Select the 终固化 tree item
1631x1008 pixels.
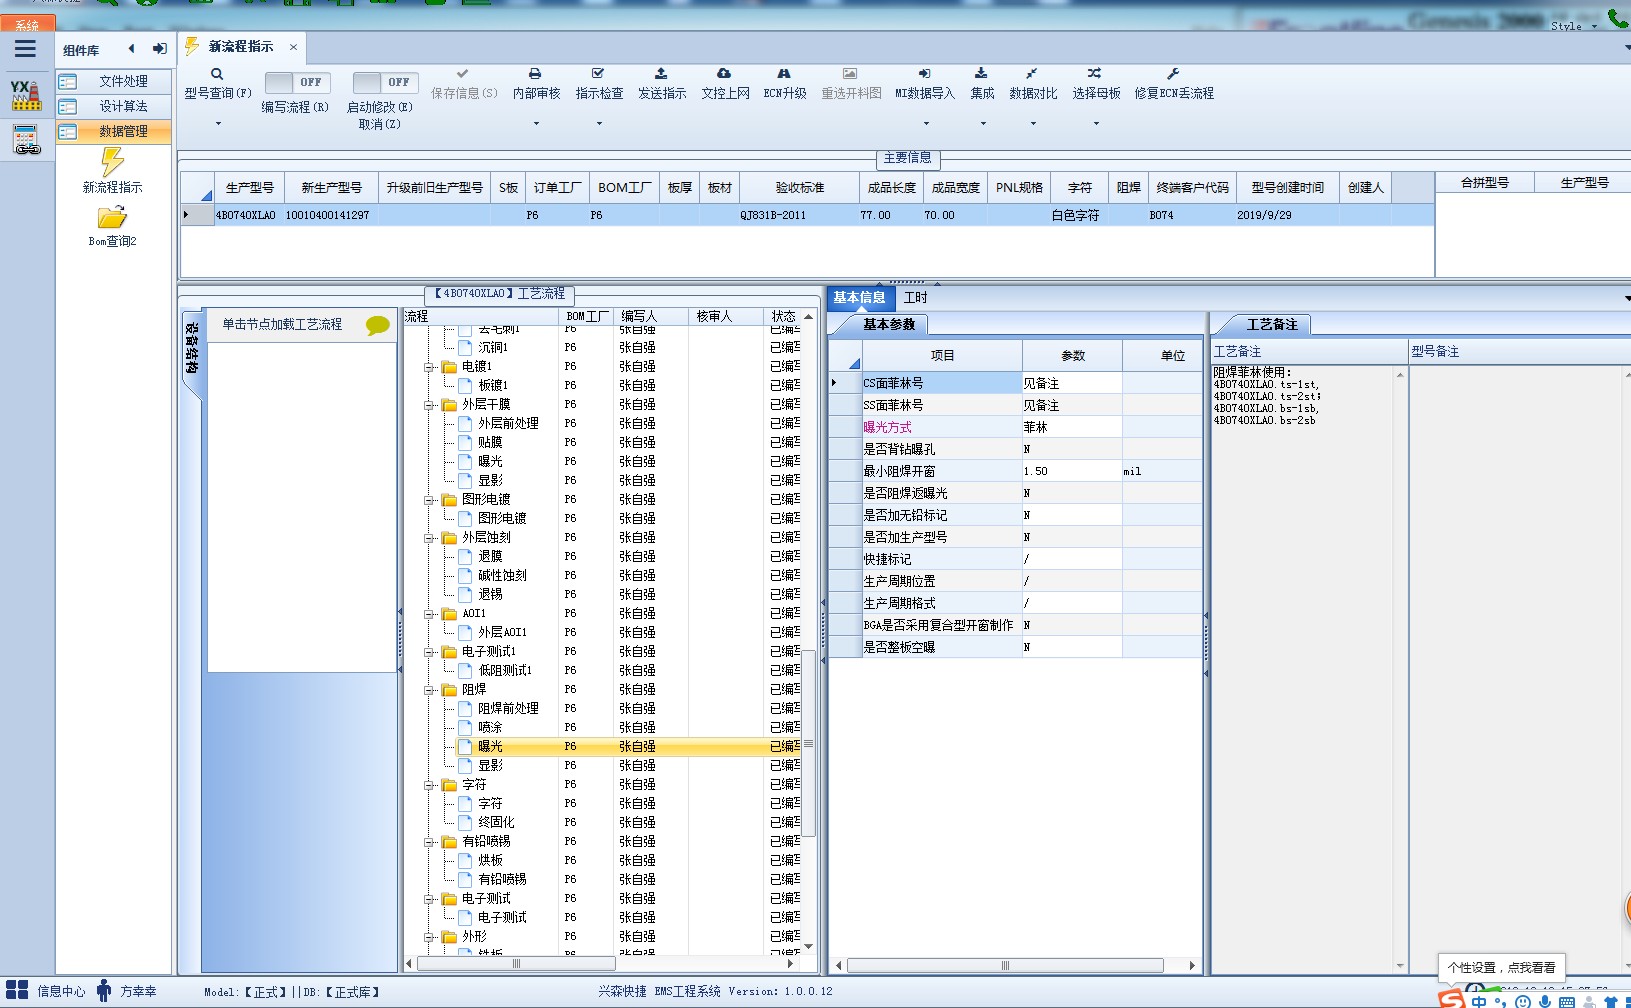[x=496, y=822]
